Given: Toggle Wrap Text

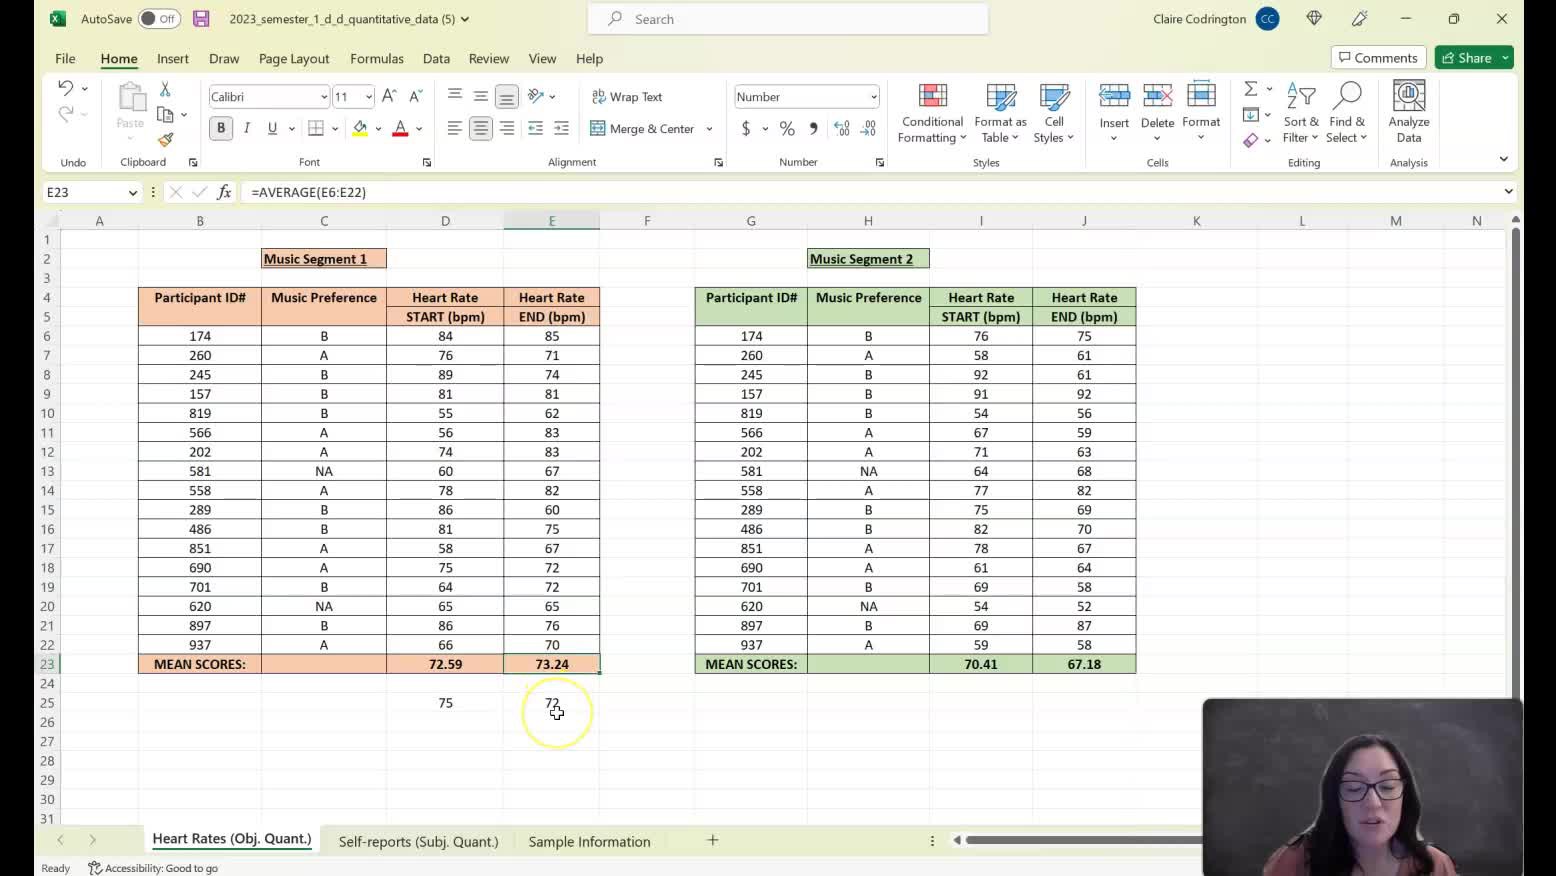Looking at the screenshot, I should [627, 96].
